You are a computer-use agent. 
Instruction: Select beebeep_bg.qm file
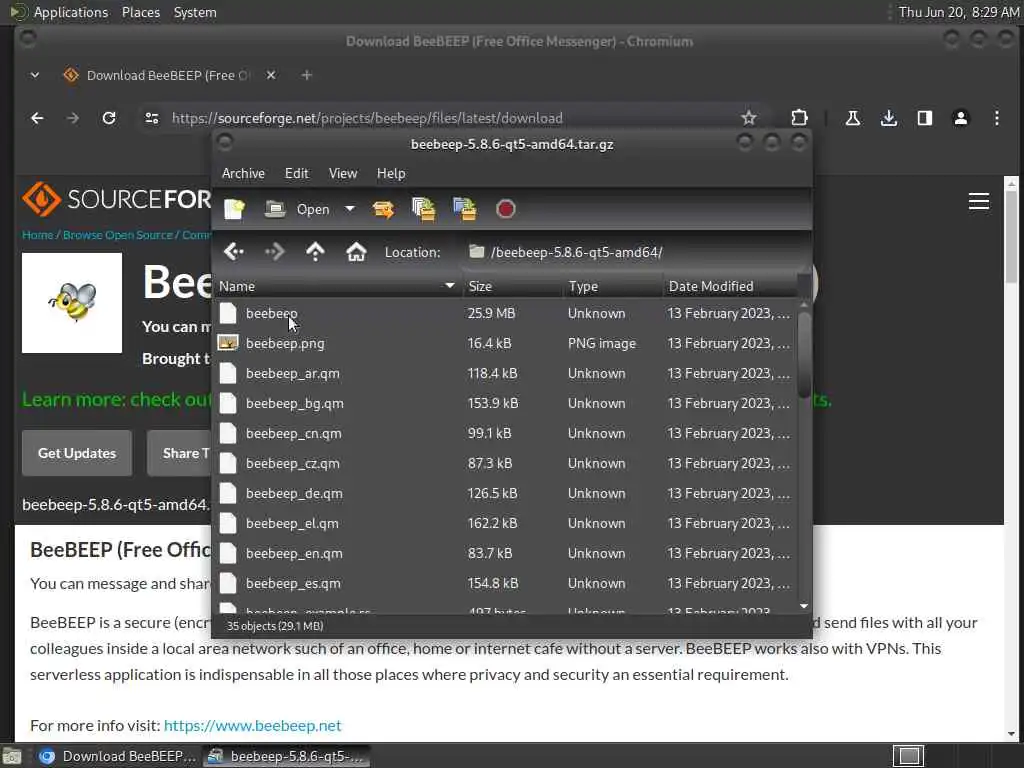(x=505, y=404)
